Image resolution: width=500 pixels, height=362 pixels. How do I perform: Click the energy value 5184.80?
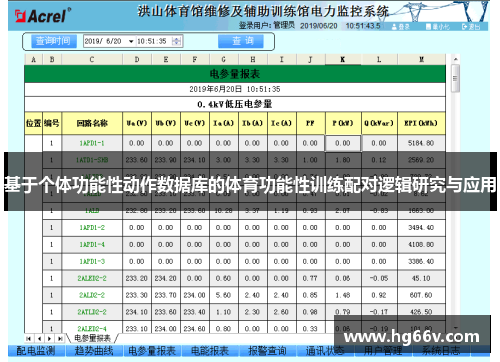(x=421, y=143)
